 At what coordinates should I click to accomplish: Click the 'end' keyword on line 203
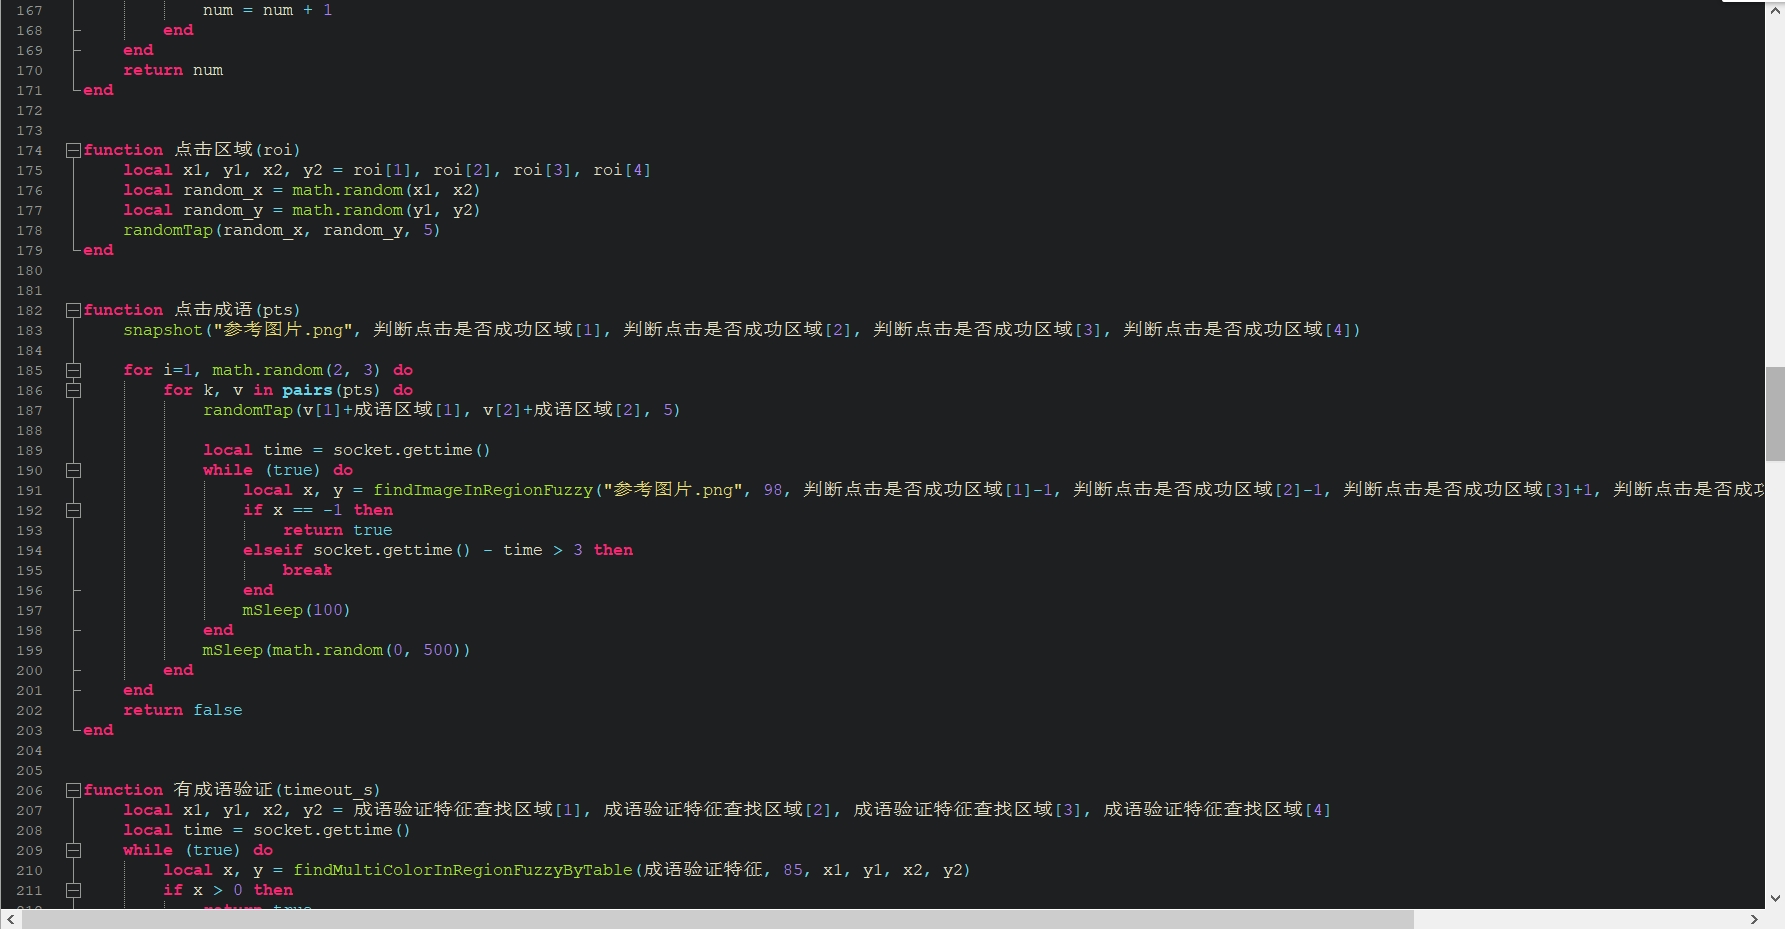click(x=98, y=730)
